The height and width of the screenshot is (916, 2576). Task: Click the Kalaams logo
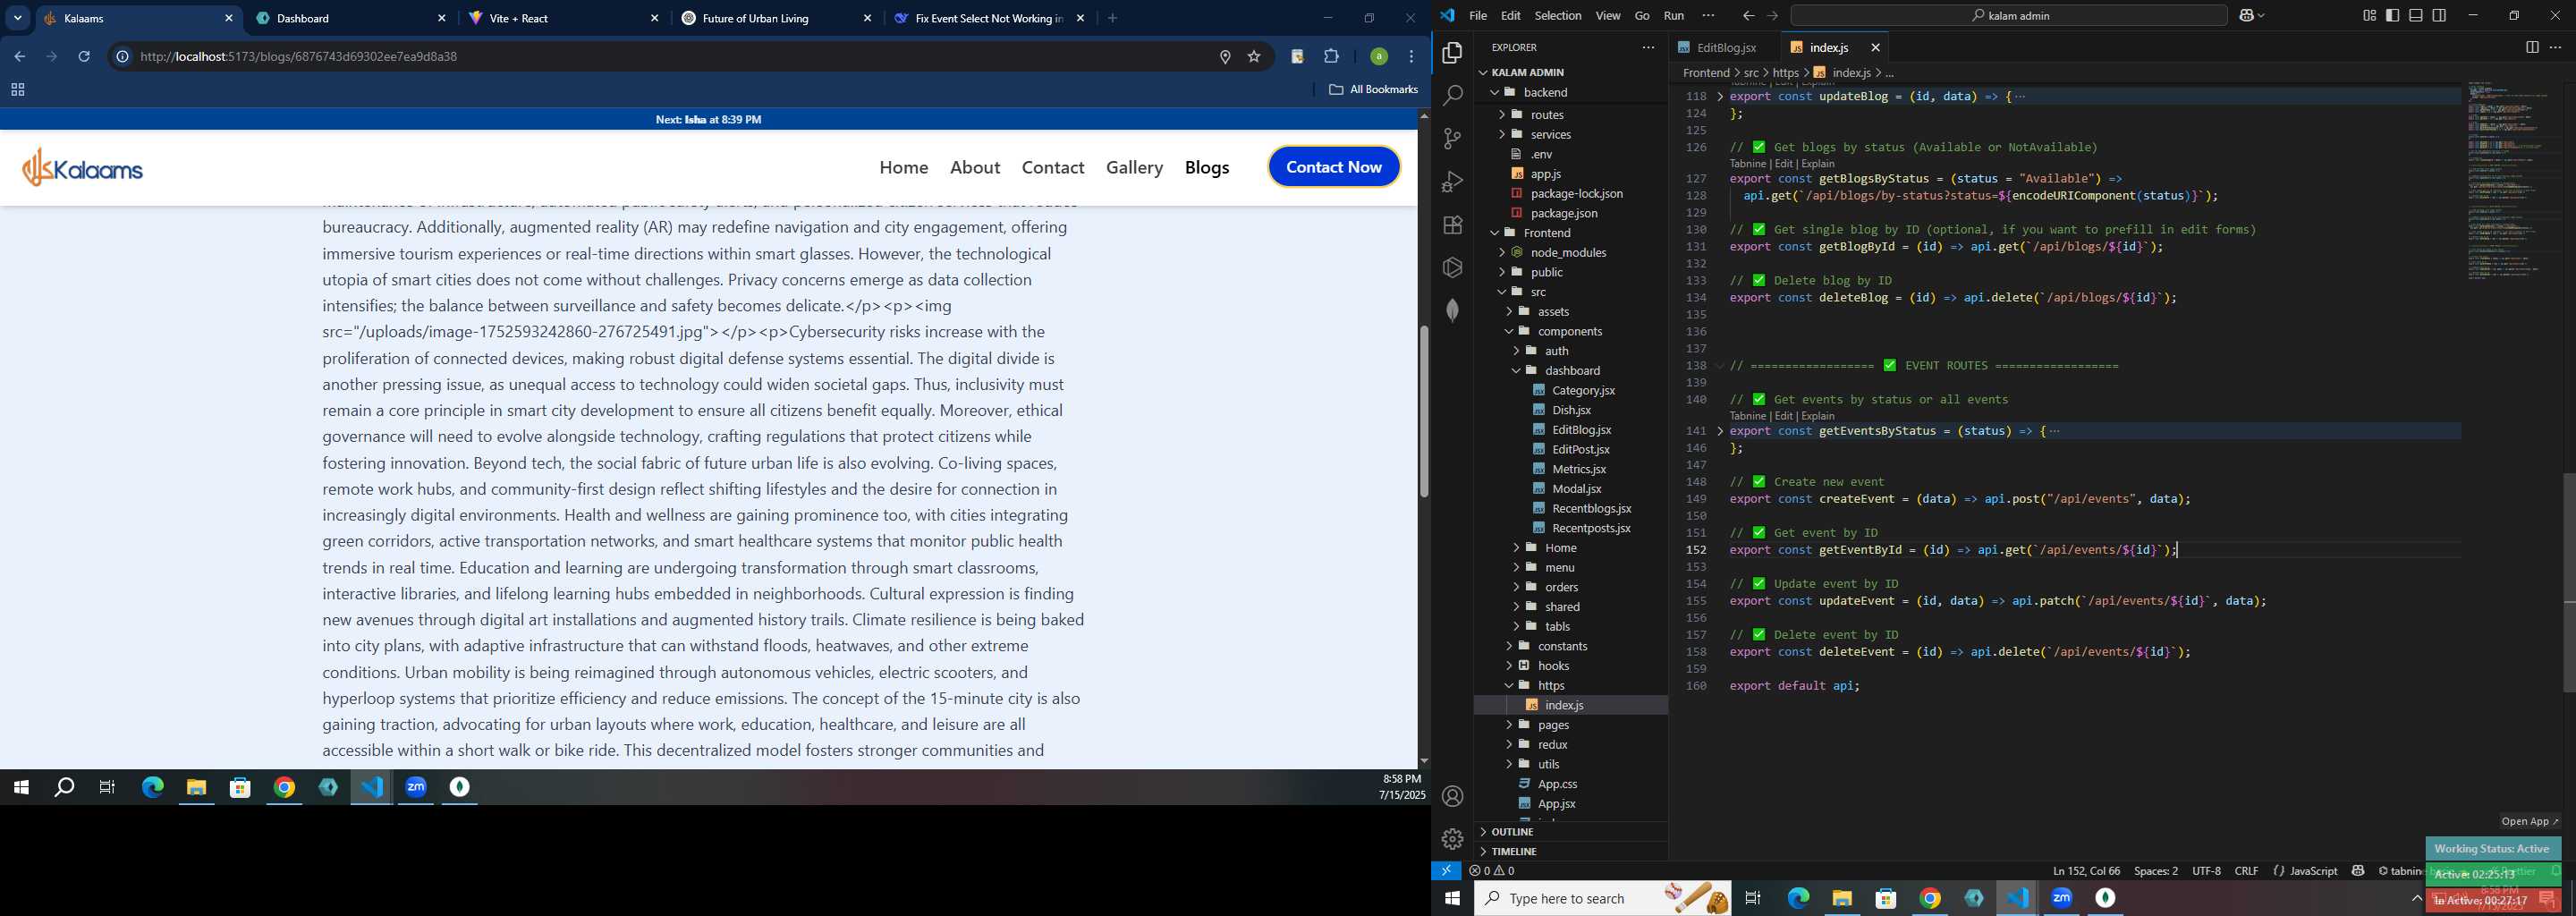click(82, 168)
